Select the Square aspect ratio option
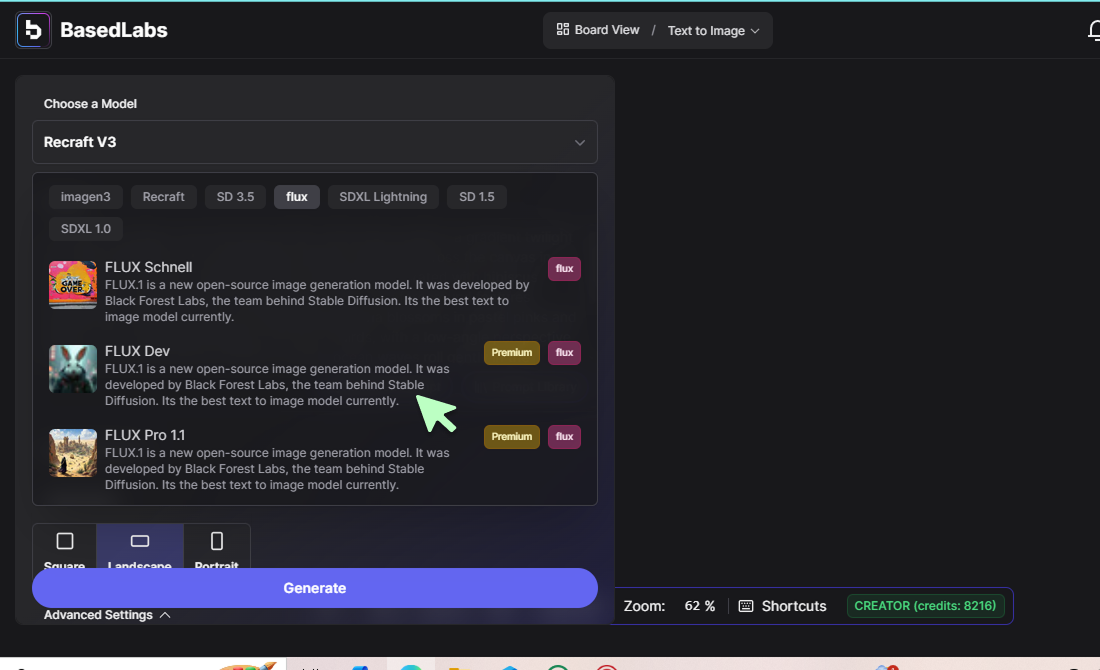1100x670 pixels. 65,547
